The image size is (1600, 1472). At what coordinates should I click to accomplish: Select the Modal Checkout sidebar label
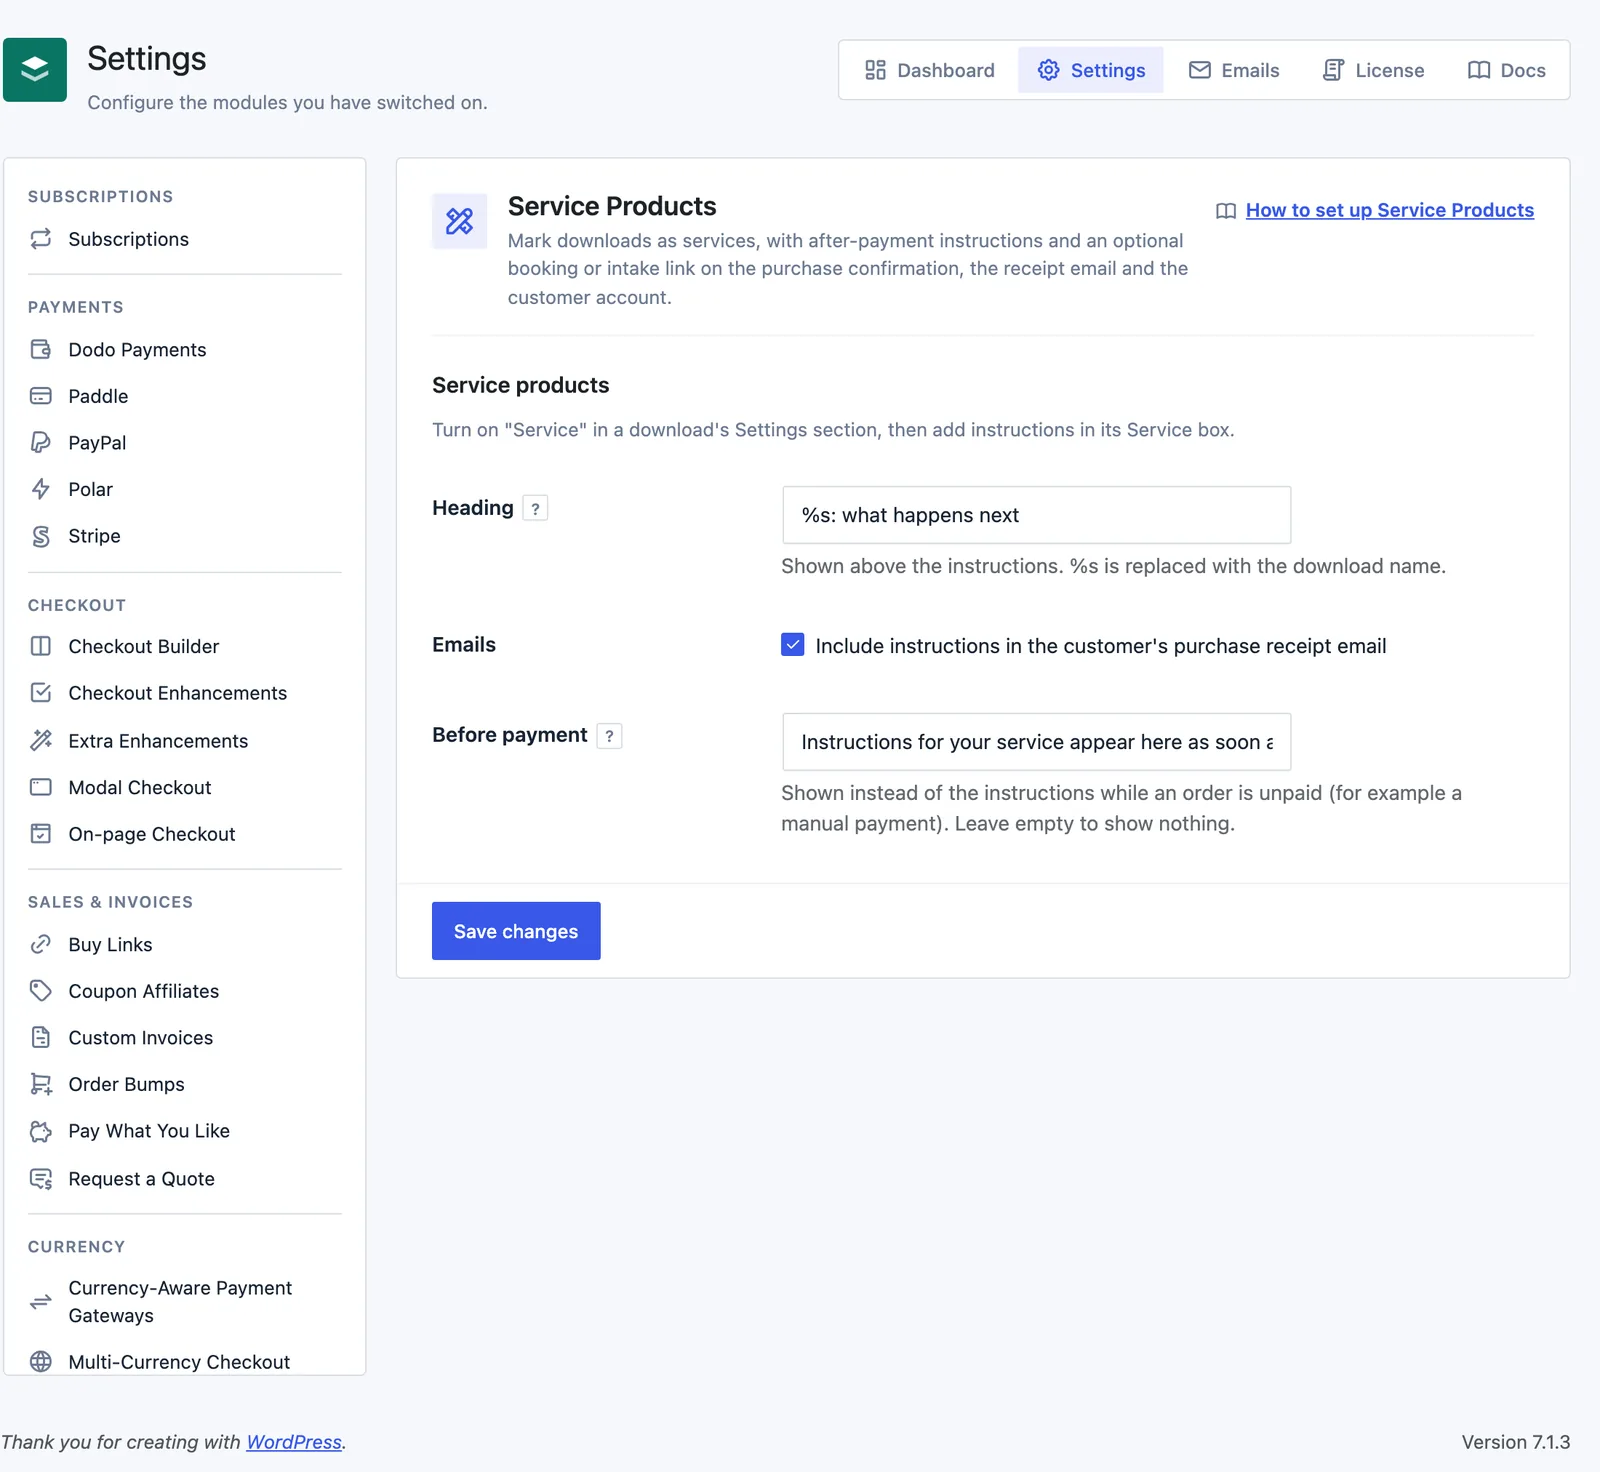[140, 787]
